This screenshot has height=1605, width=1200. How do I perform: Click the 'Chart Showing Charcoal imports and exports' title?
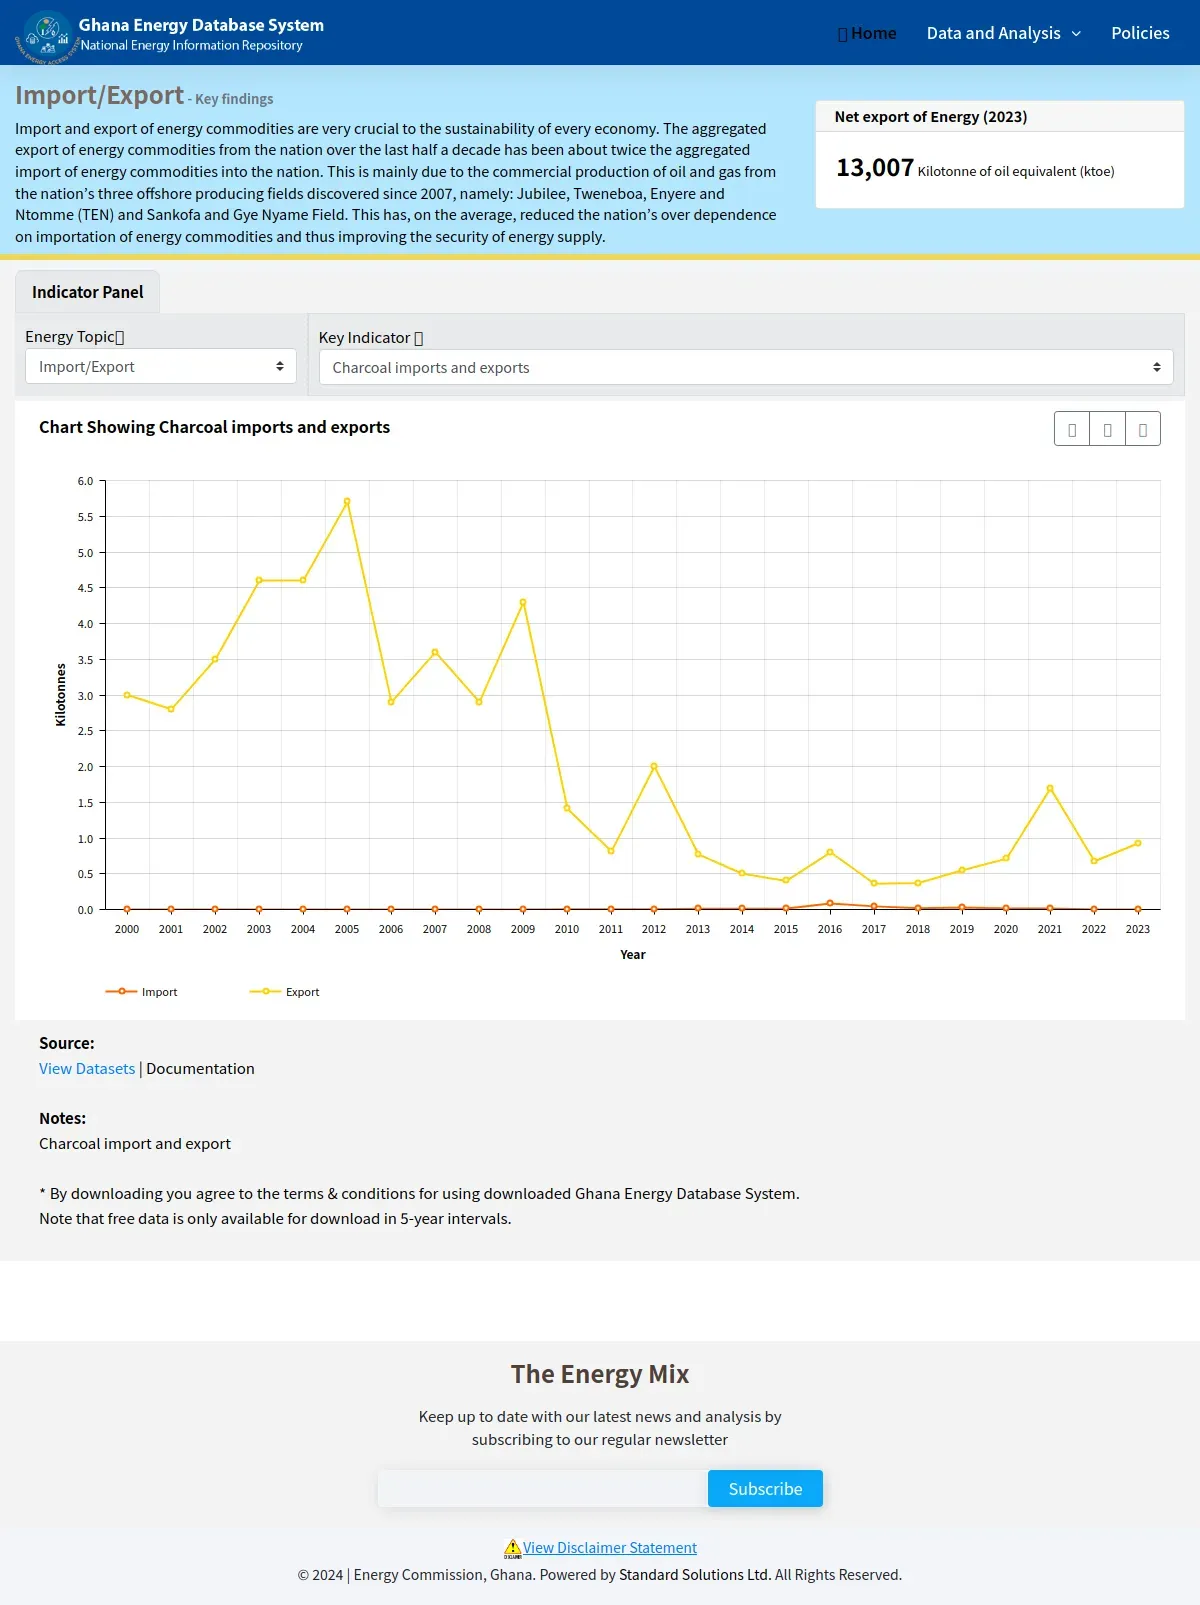[x=214, y=427]
